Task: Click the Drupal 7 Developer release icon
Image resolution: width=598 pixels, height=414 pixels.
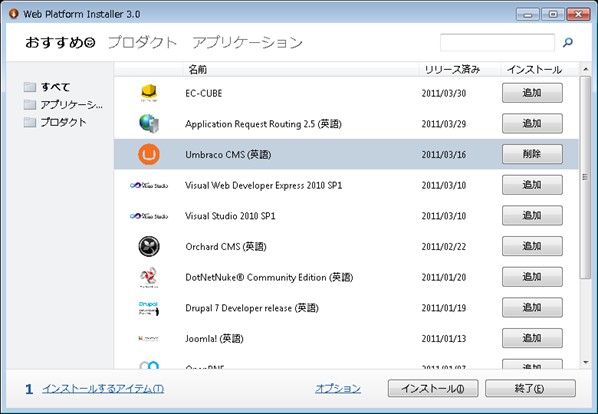Action: 149,308
